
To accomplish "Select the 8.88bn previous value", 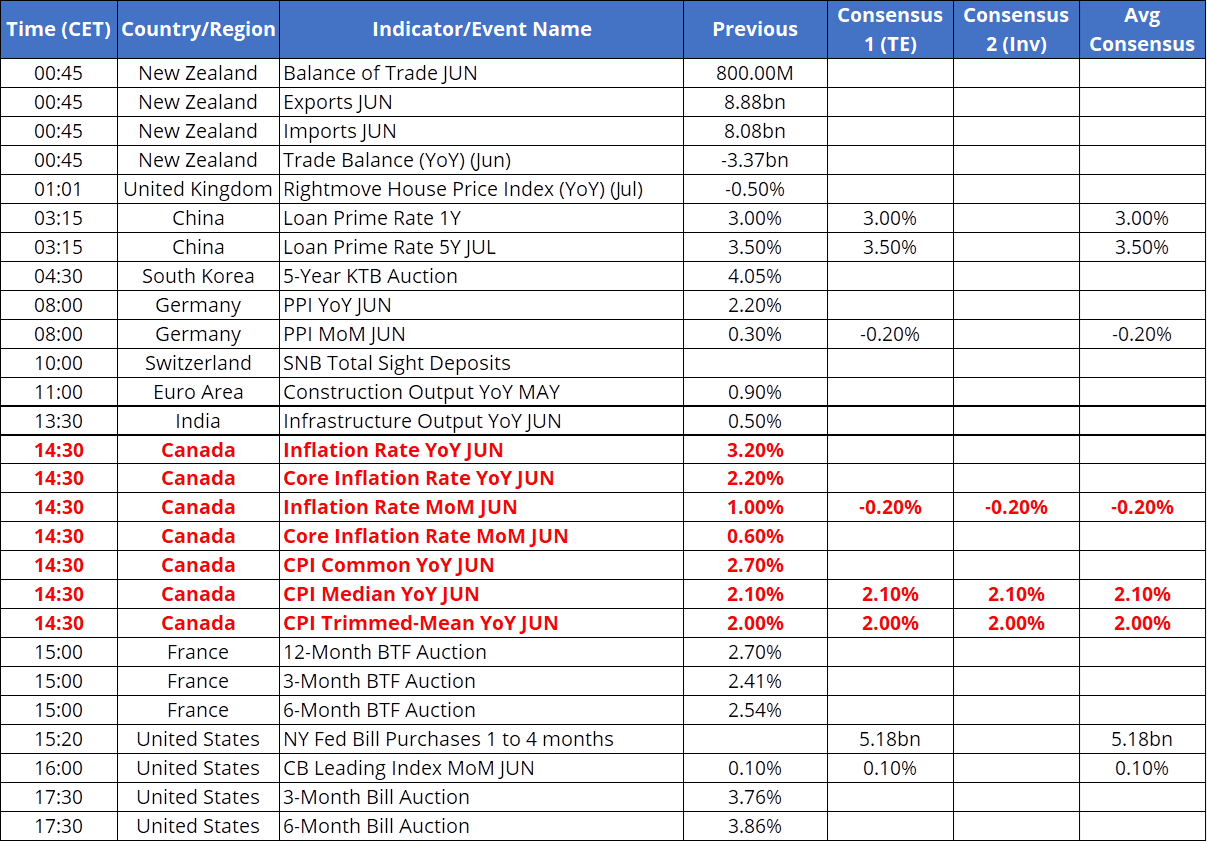I will [x=755, y=102].
